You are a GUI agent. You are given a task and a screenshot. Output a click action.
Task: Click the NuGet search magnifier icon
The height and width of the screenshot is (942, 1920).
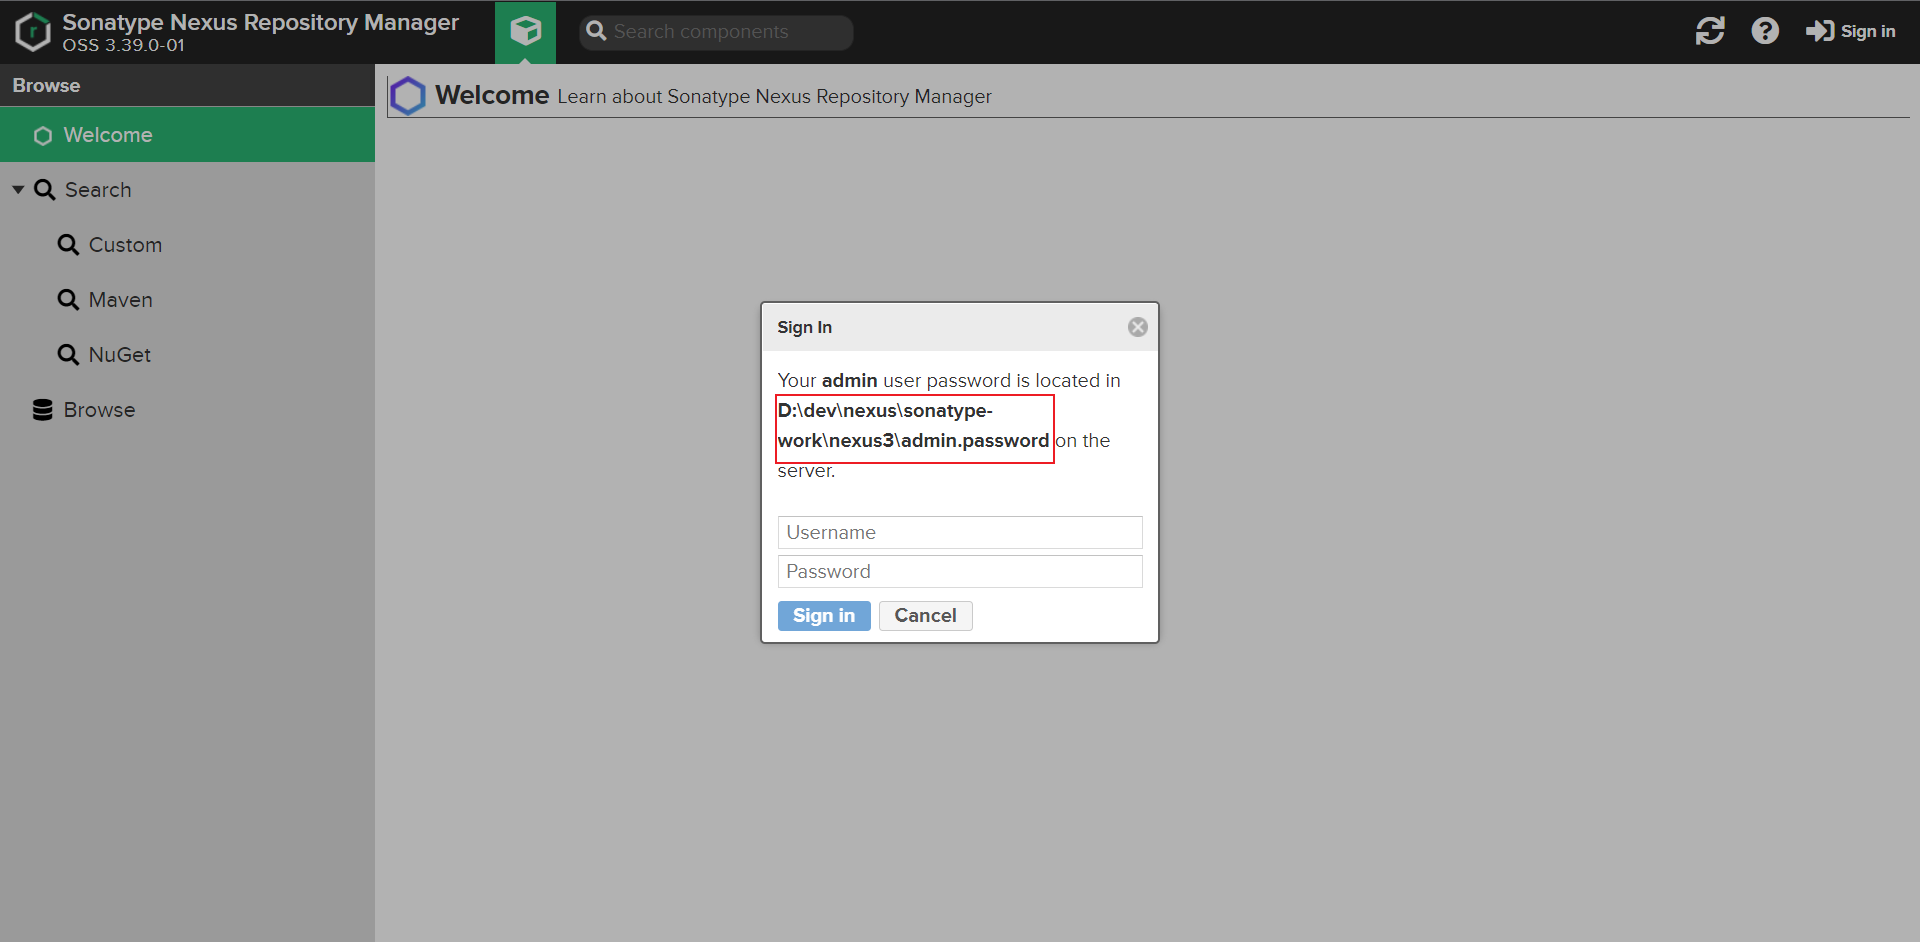click(x=68, y=355)
